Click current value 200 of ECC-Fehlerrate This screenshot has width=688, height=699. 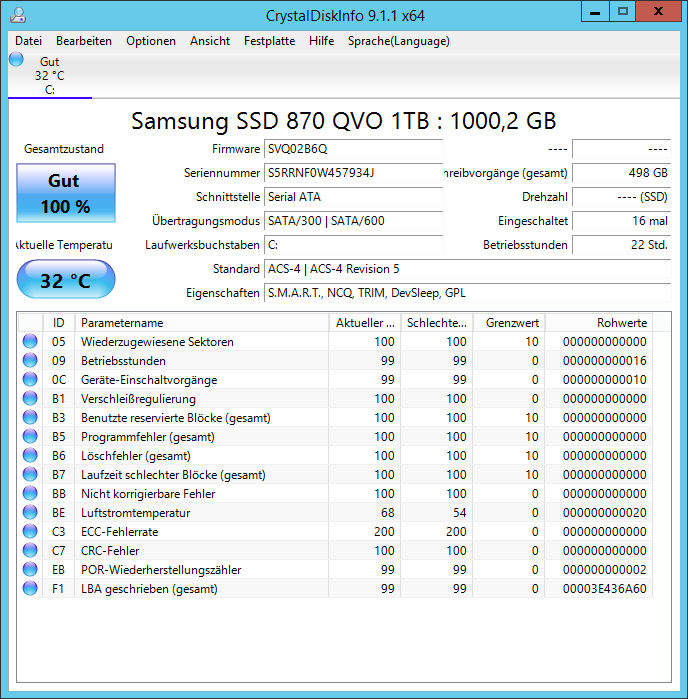coord(384,532)
